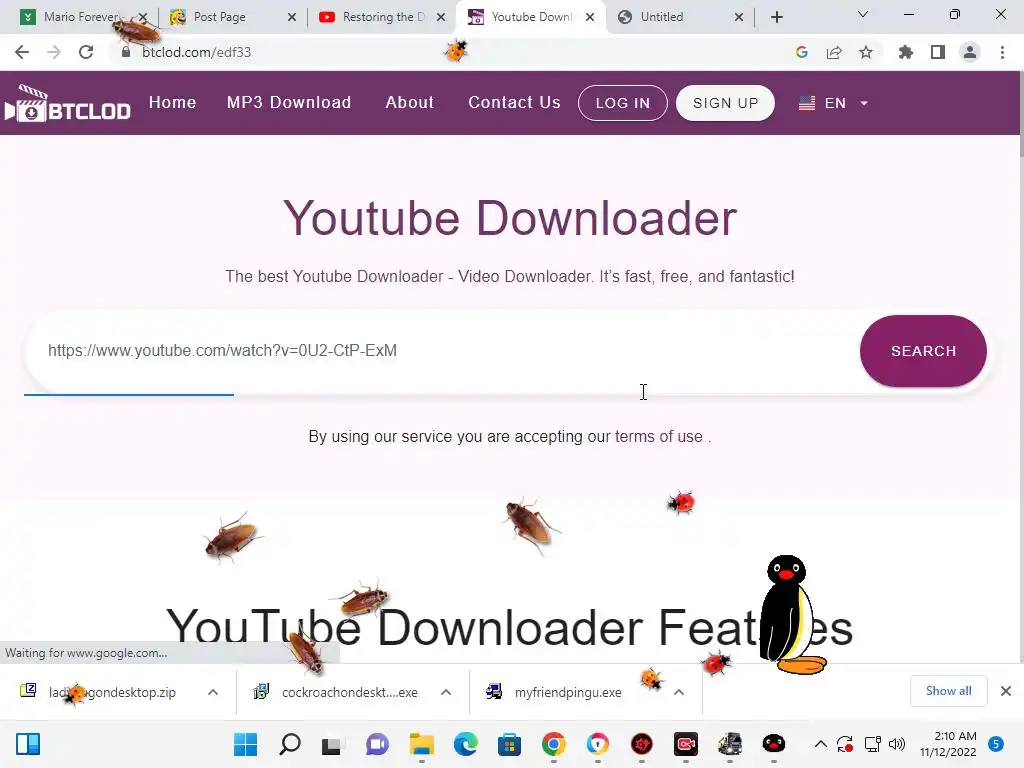Expand cockroachondesktop exe download options

(x=446, y=692)
